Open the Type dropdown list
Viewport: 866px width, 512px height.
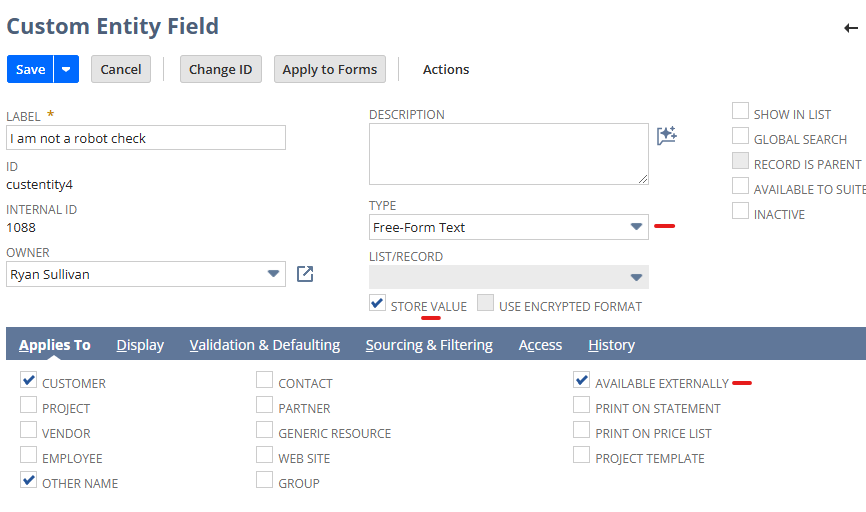tap(636, 227)
